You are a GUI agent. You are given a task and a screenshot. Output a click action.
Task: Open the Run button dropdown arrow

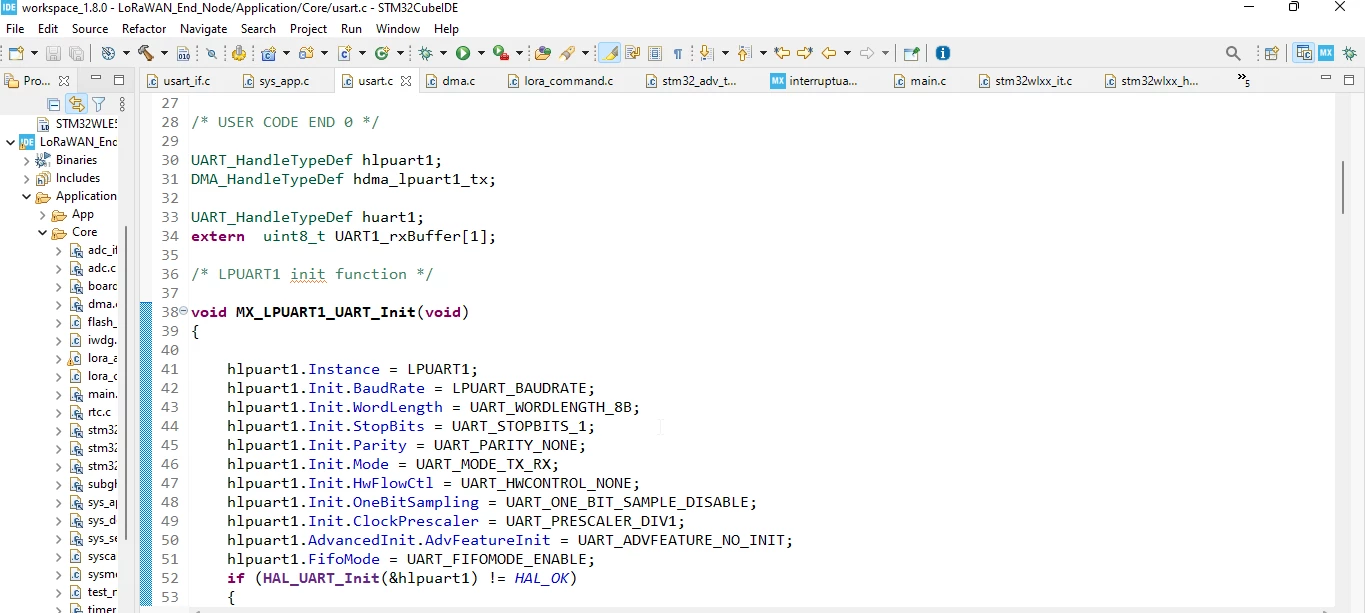(481, 53)
